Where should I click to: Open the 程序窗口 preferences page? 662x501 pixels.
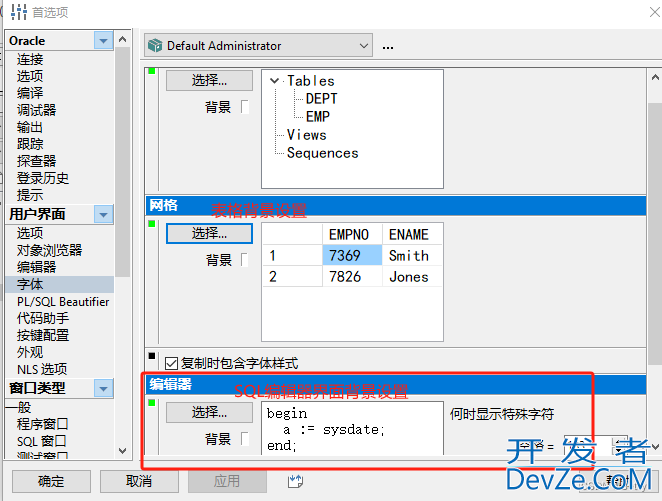(43, 424)
